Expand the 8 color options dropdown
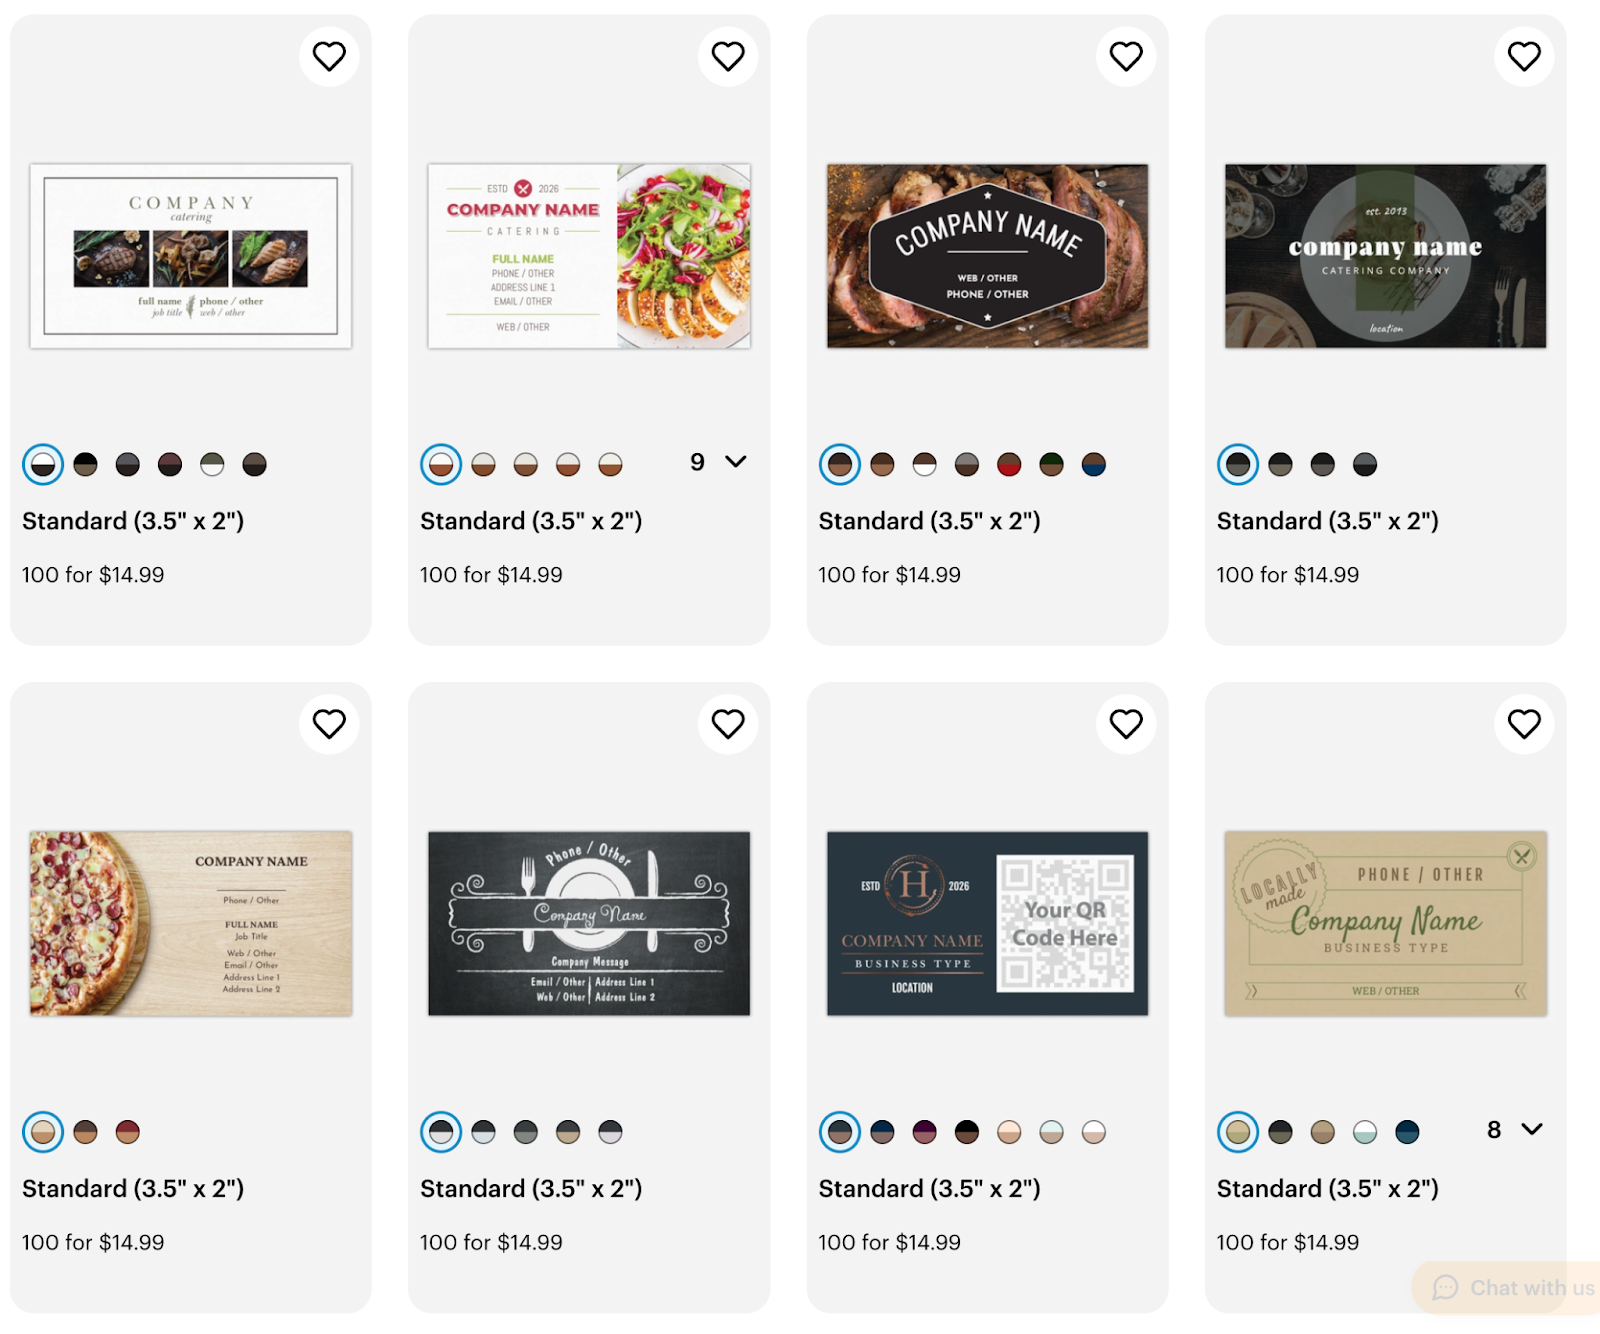The image size is (1600, 1334). pos(1515,1130)
